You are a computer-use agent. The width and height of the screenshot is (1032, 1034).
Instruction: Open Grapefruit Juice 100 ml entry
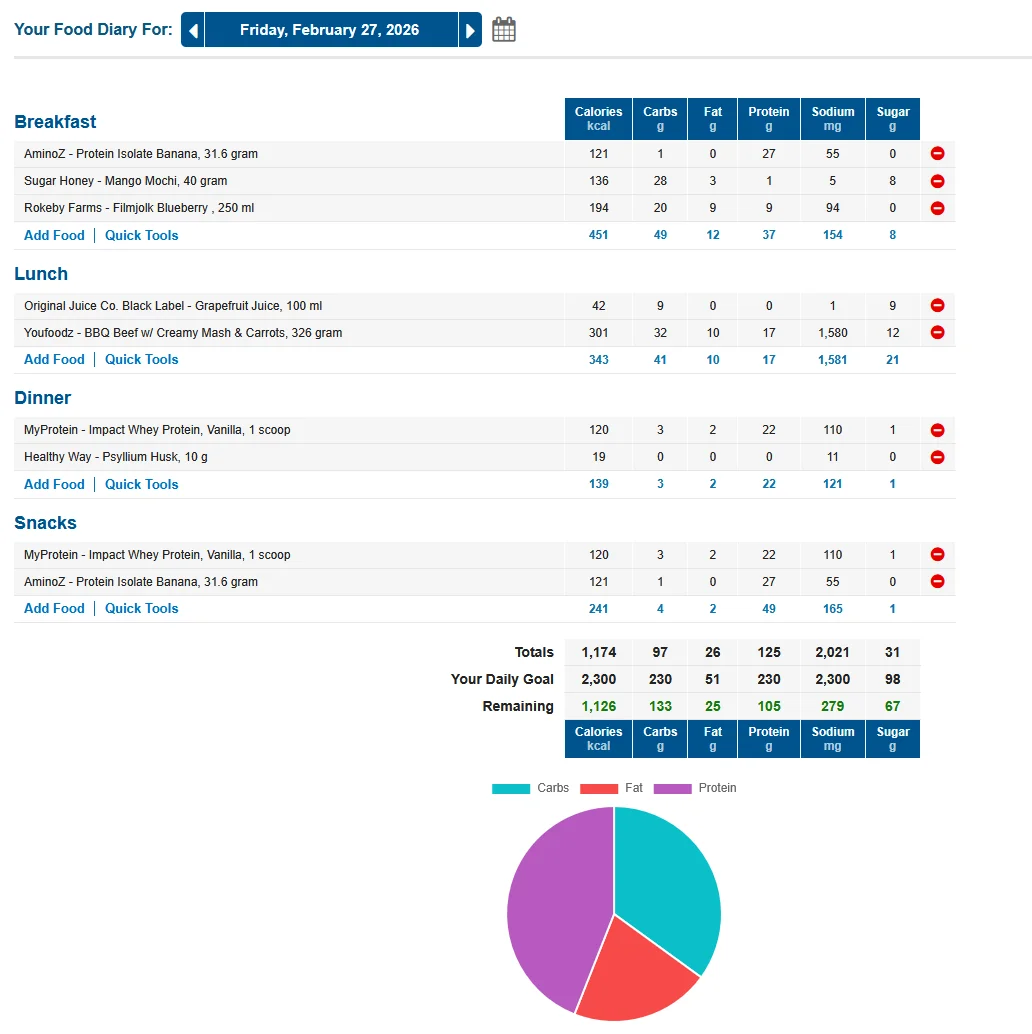pos(173,305)
